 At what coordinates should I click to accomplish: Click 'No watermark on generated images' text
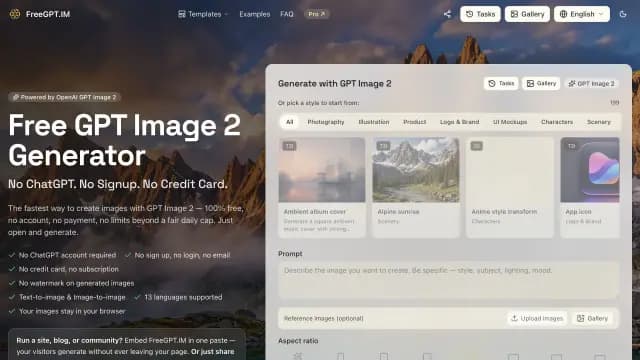pyautogui.click(x=76, y=283)
